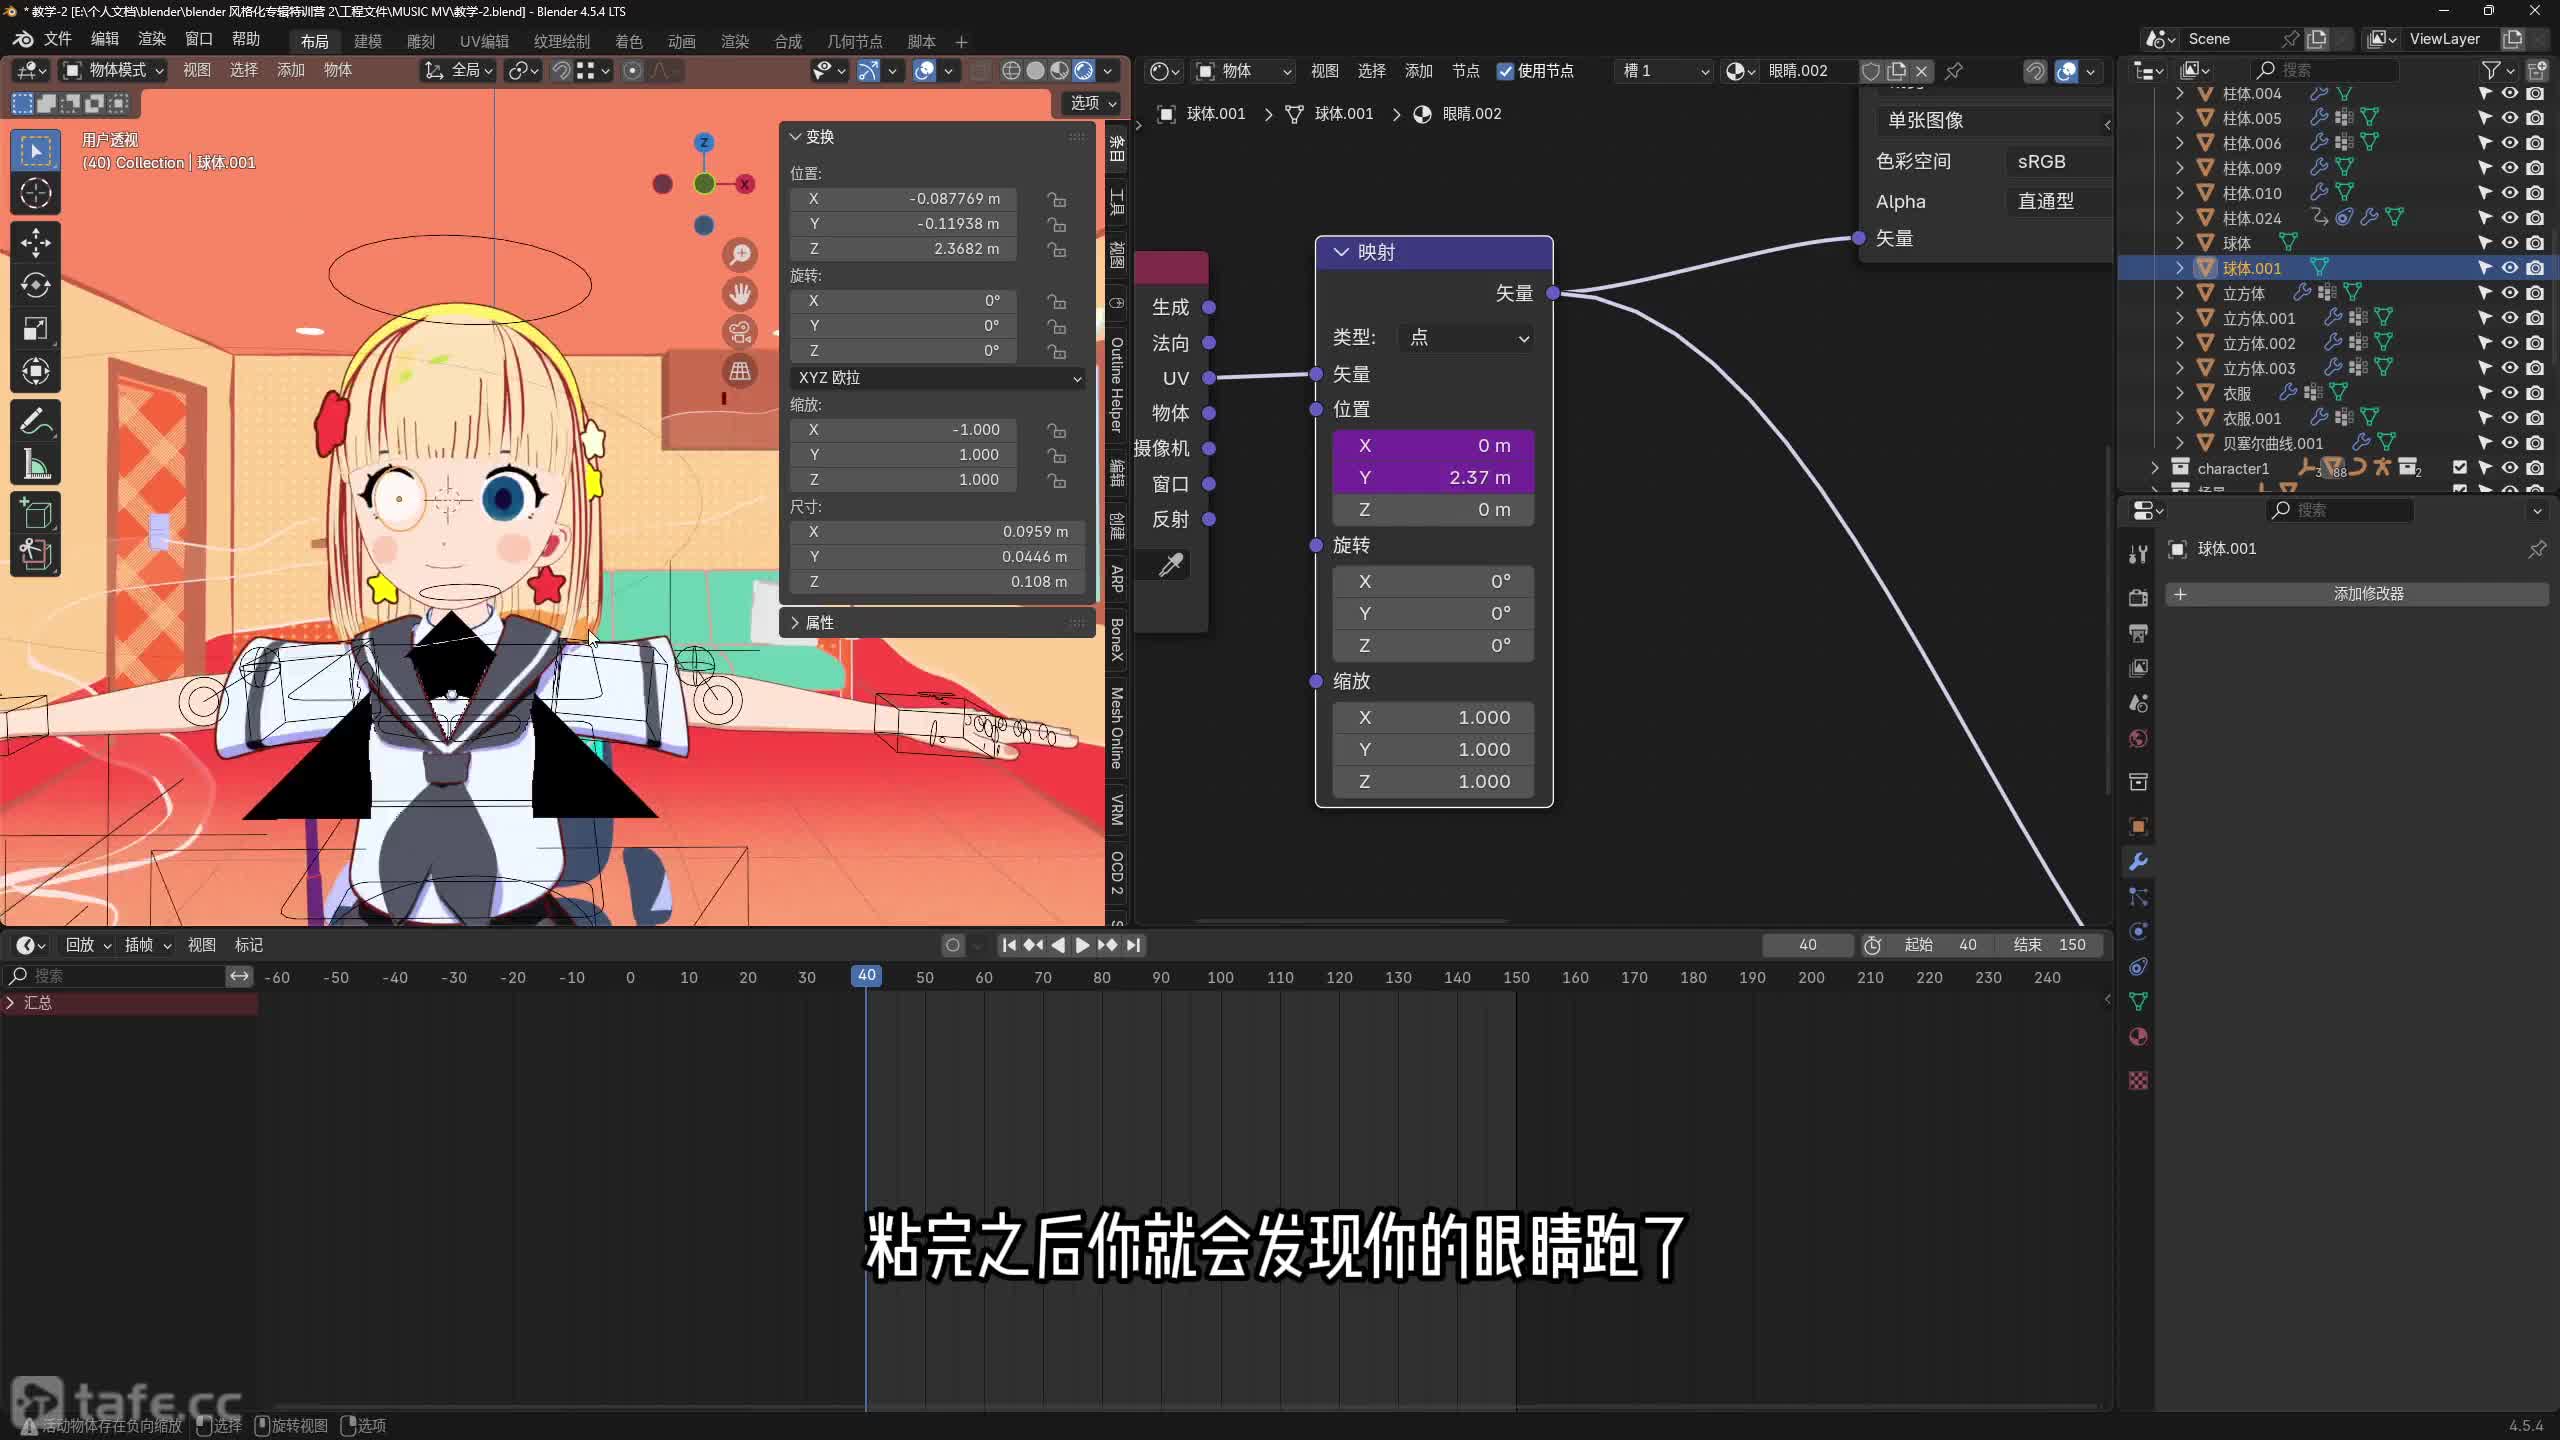Select the Rotate tool icon
This screenshot has height=1440, width=2560.
pos(36,286)
